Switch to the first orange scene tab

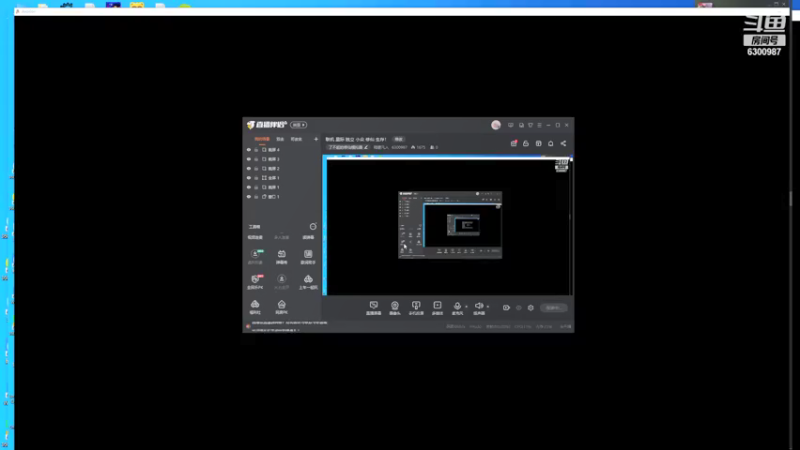pyautogui.click(x=262, y=139)
